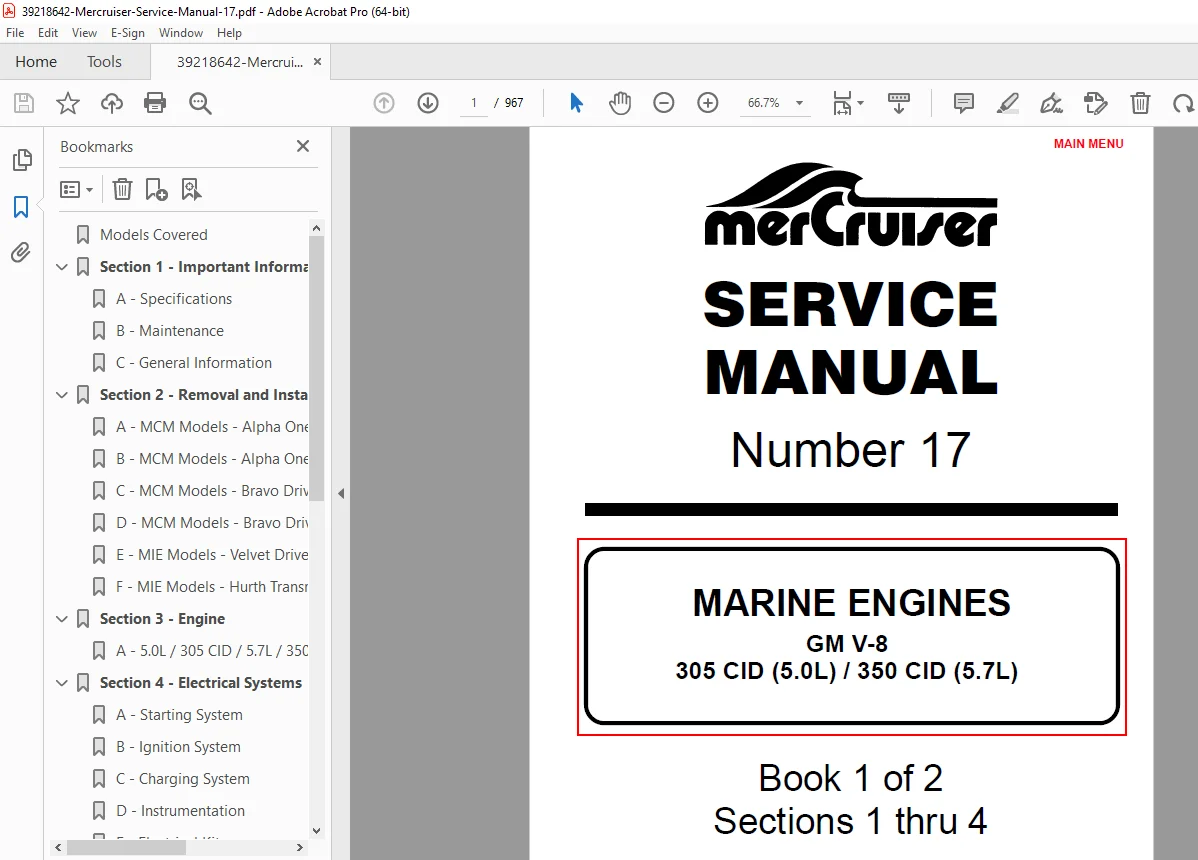This screenshot has width=1198, height=860.
Task: Click bookmarks horizontal scrollbar right arrow
Action: coord(300,848)
